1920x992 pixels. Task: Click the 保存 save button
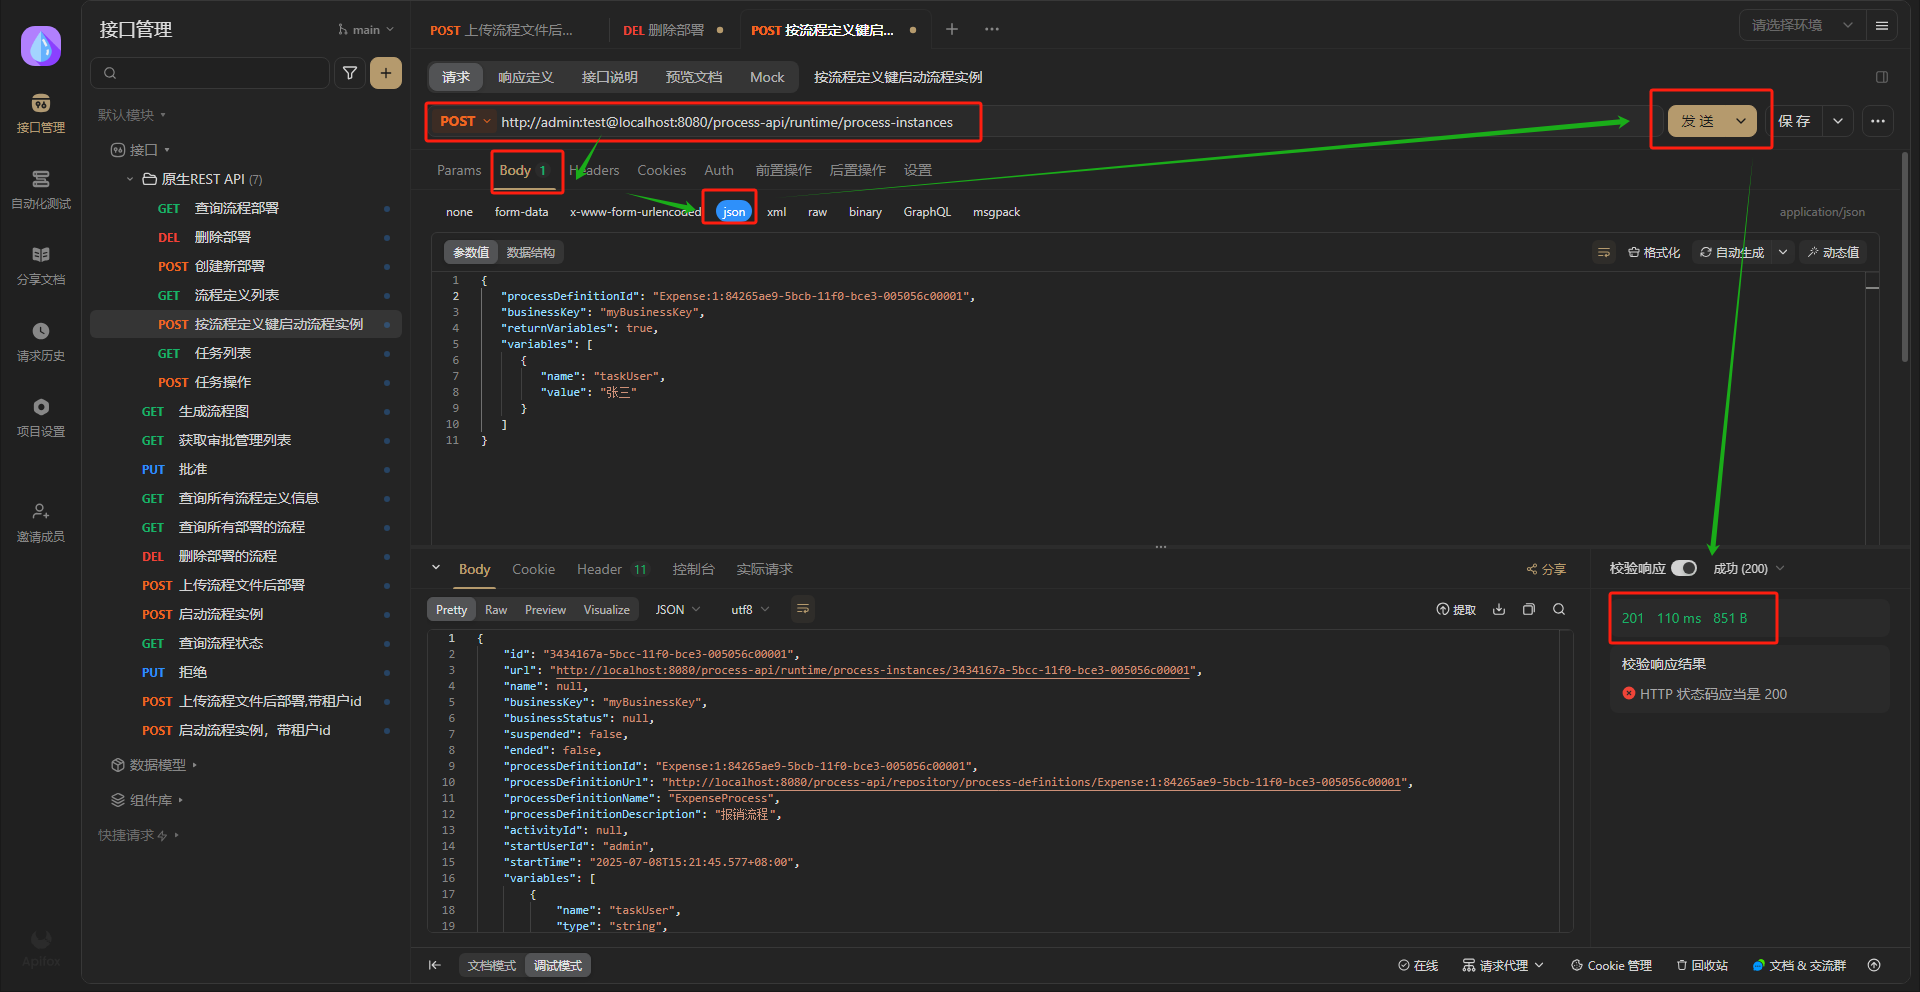(1794, 121)
